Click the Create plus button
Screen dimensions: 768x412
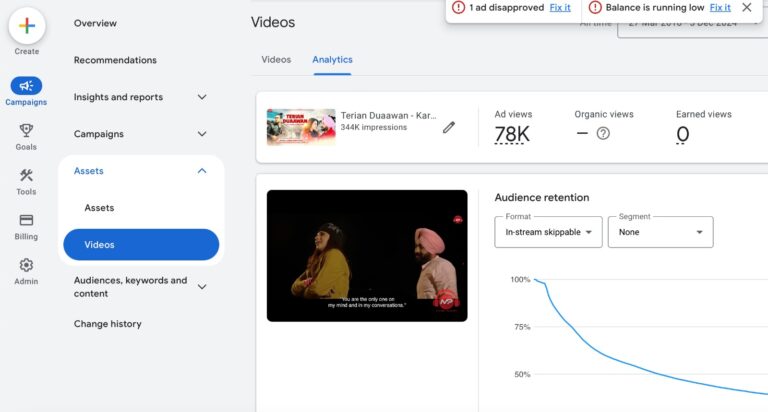[27, 25]
